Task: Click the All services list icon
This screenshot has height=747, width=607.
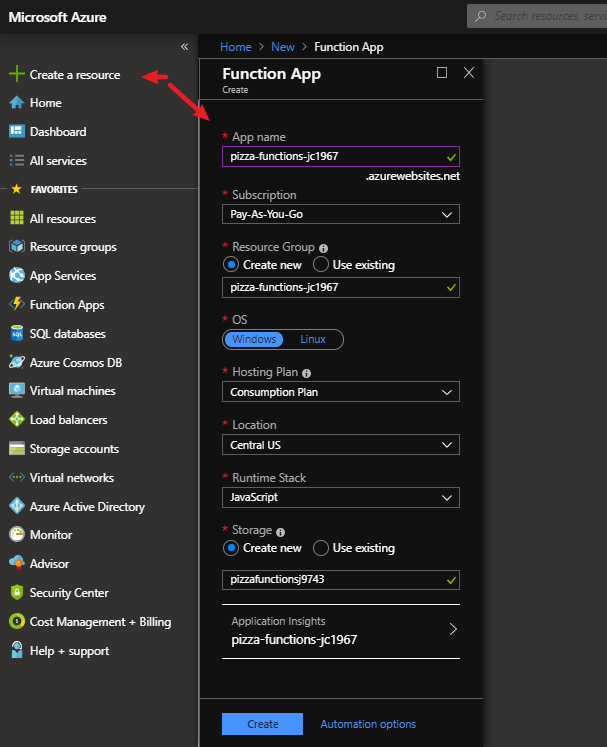Action: point(17,161)
